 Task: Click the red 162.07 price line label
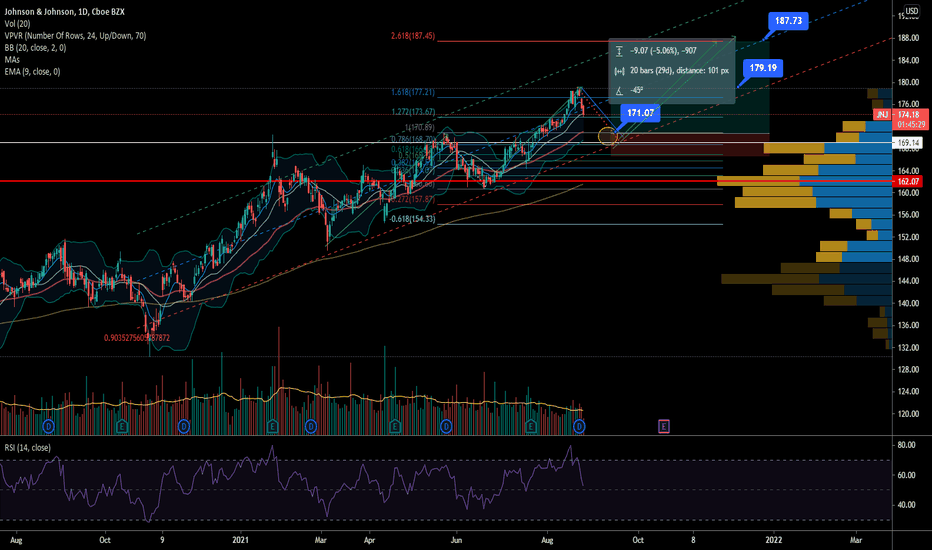click(x=908, y=181)
